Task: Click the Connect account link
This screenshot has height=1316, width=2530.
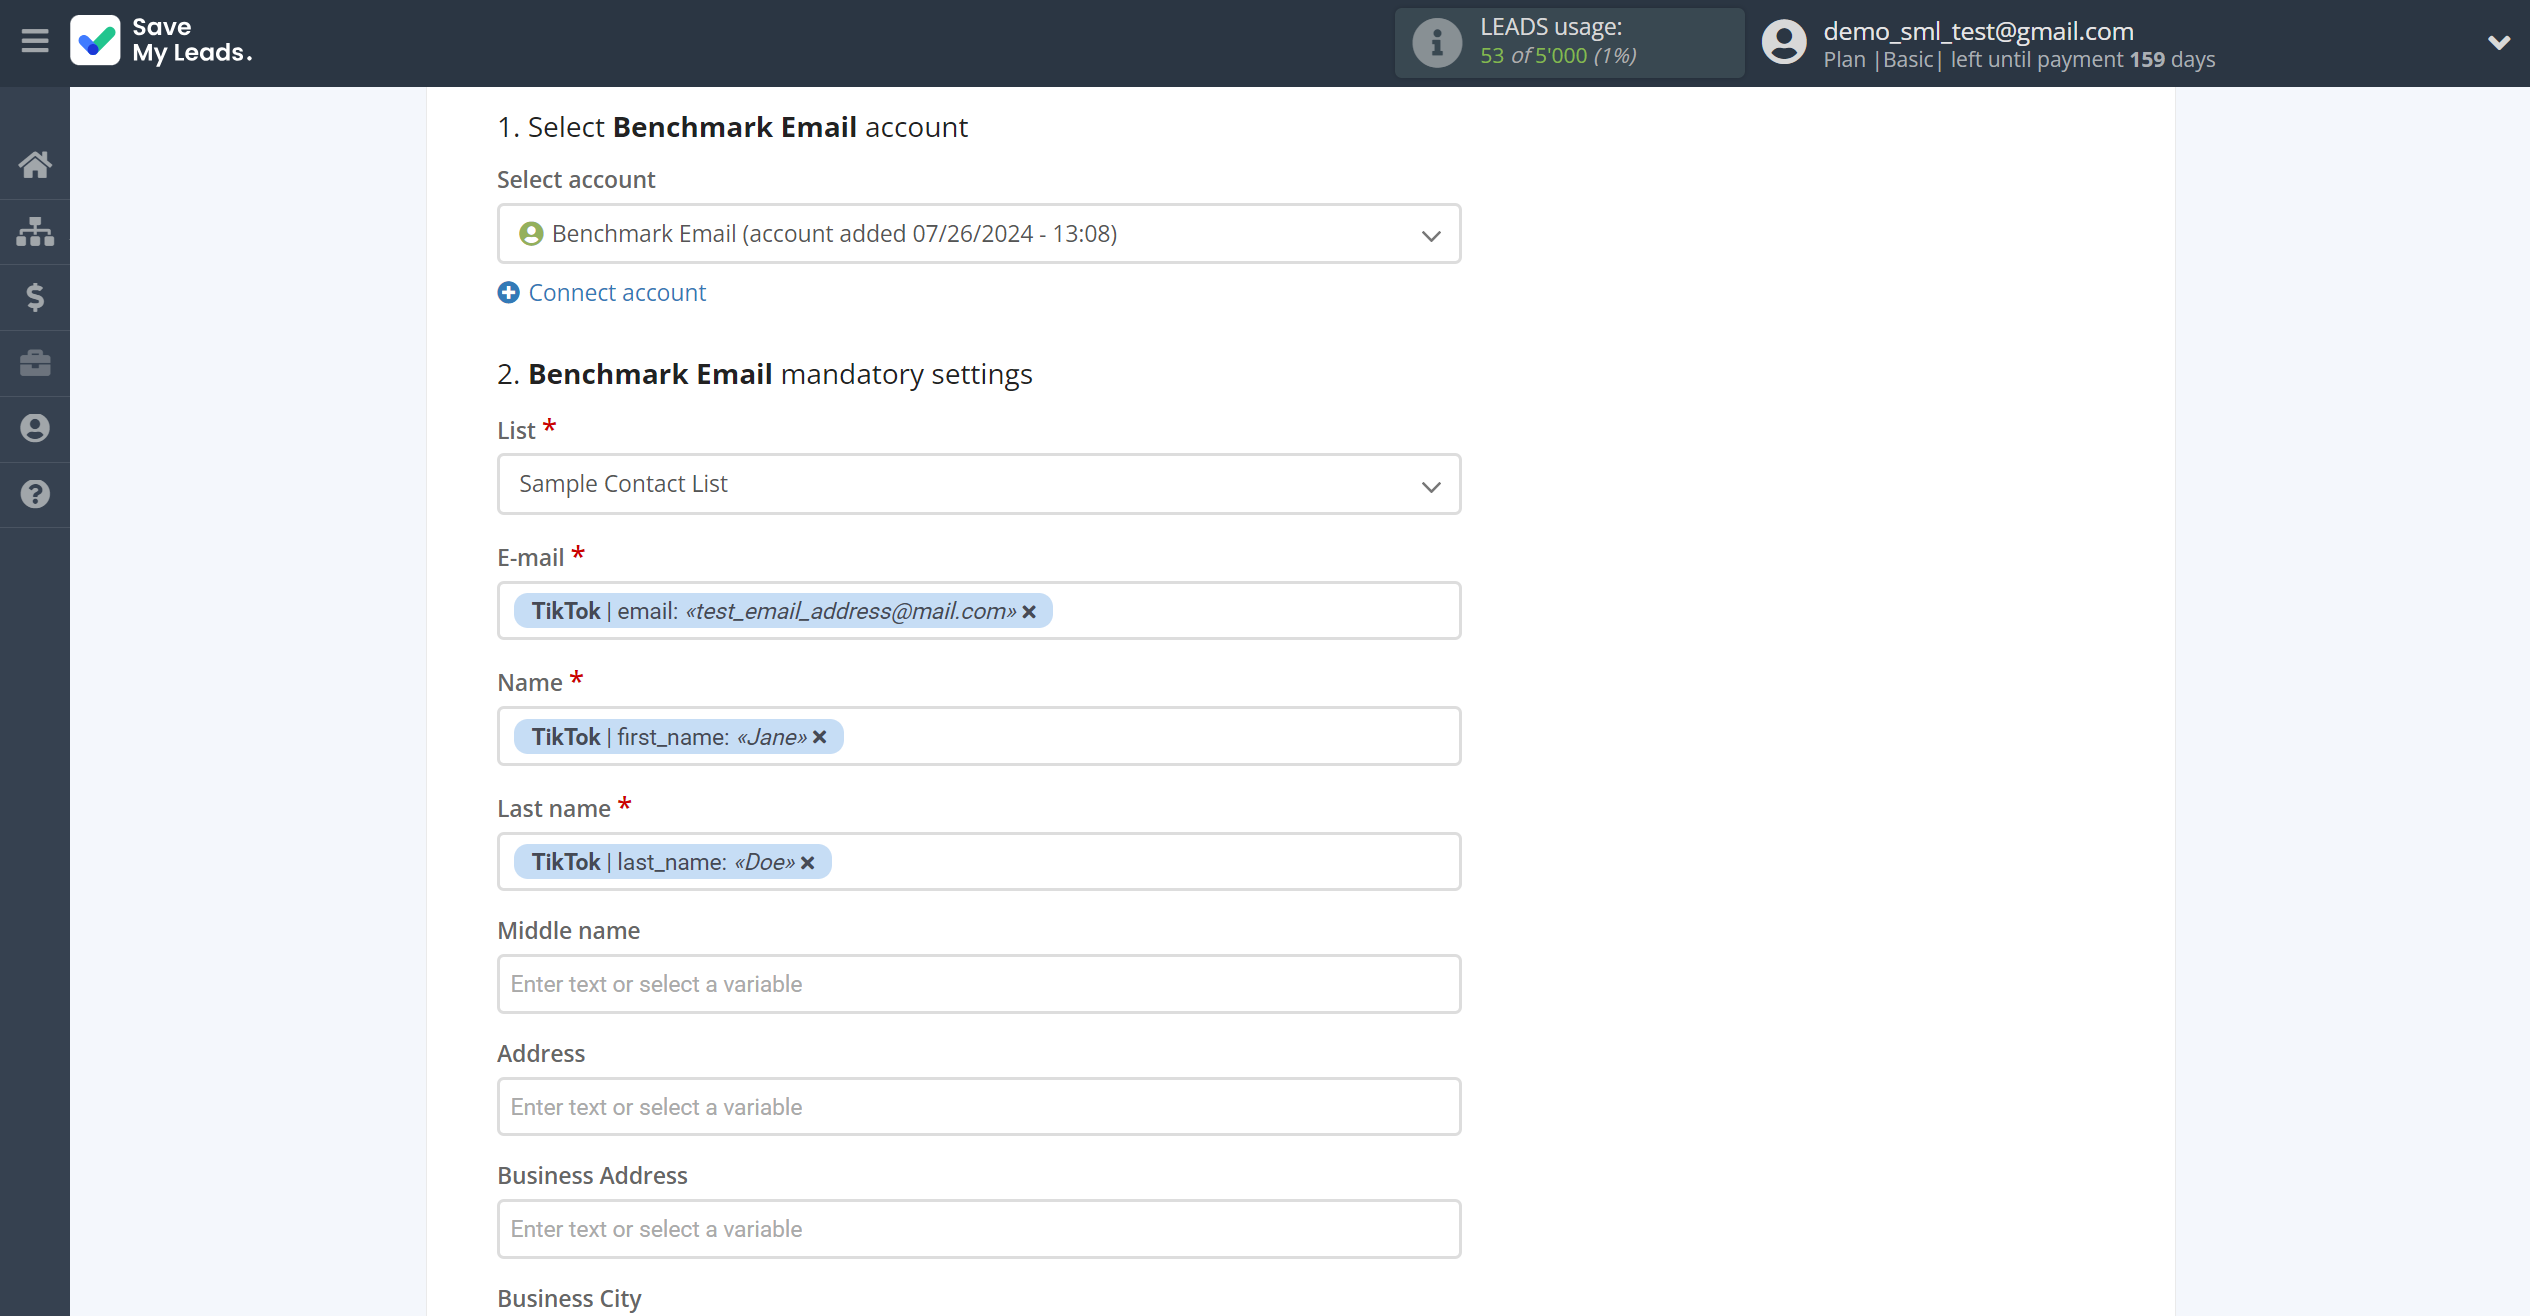Action: [x=617, y=292]
